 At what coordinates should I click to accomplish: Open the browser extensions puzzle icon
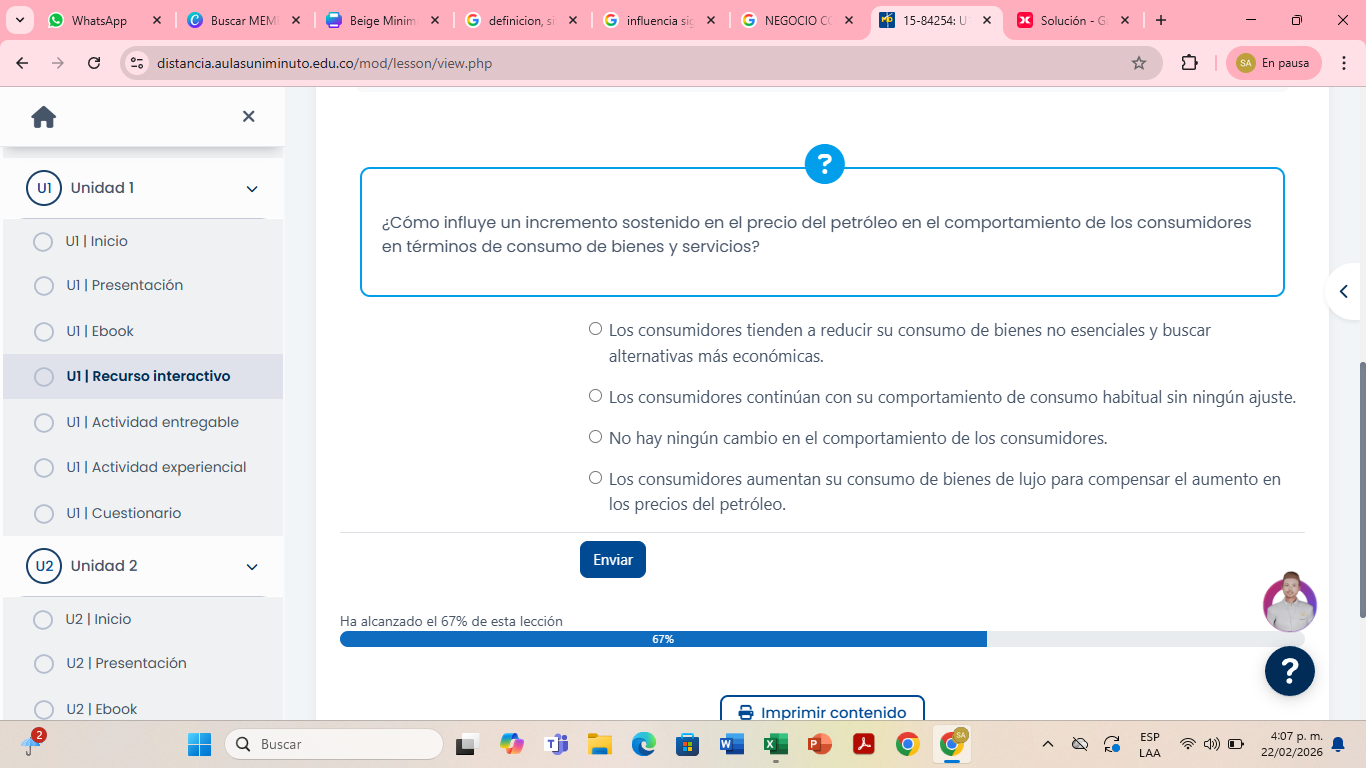coord(1189,63)
